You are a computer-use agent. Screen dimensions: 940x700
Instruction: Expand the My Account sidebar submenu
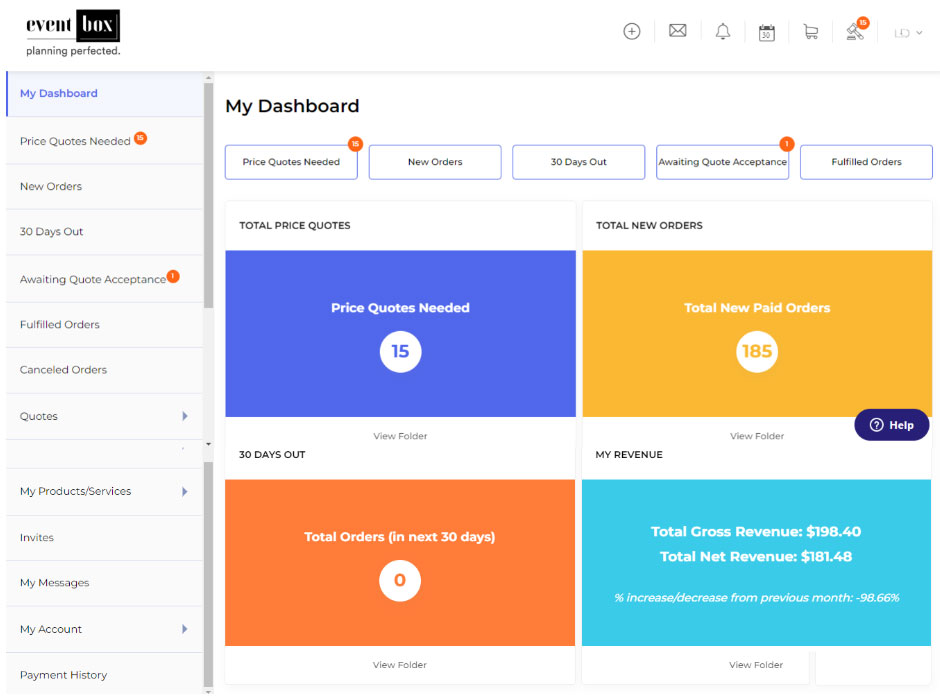[185, 629]
